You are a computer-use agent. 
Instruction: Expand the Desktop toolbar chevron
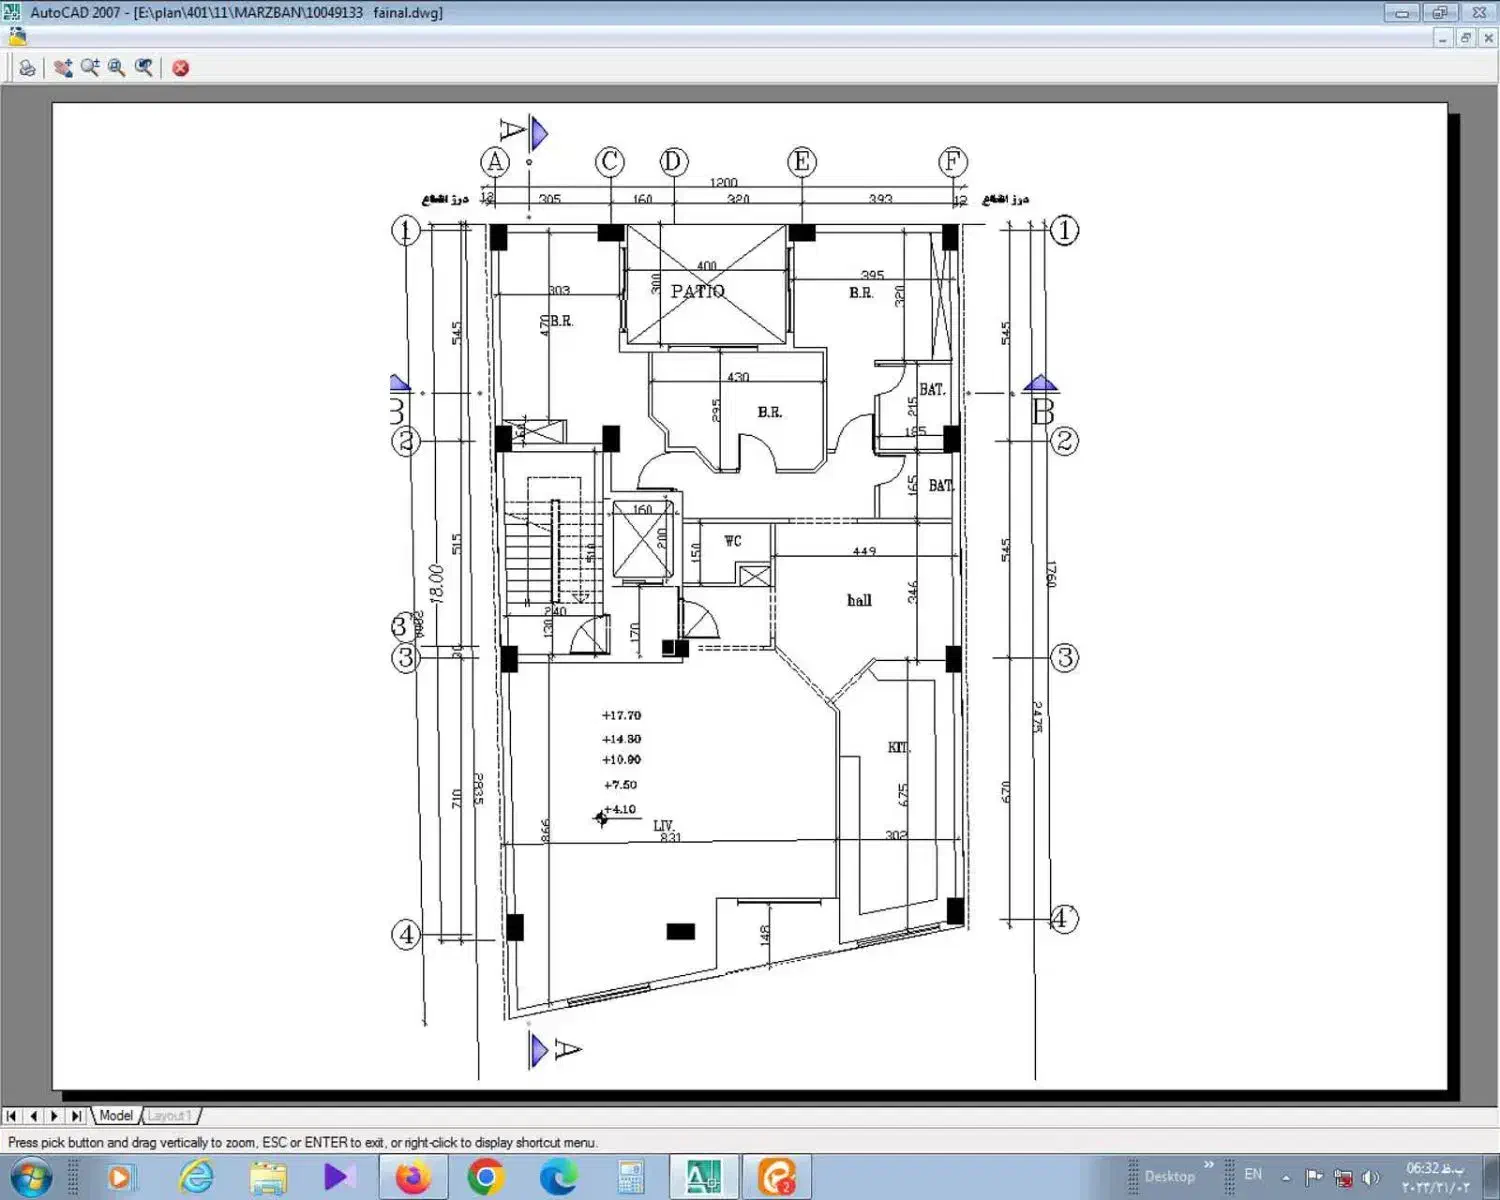[x=1208, y=1165]
